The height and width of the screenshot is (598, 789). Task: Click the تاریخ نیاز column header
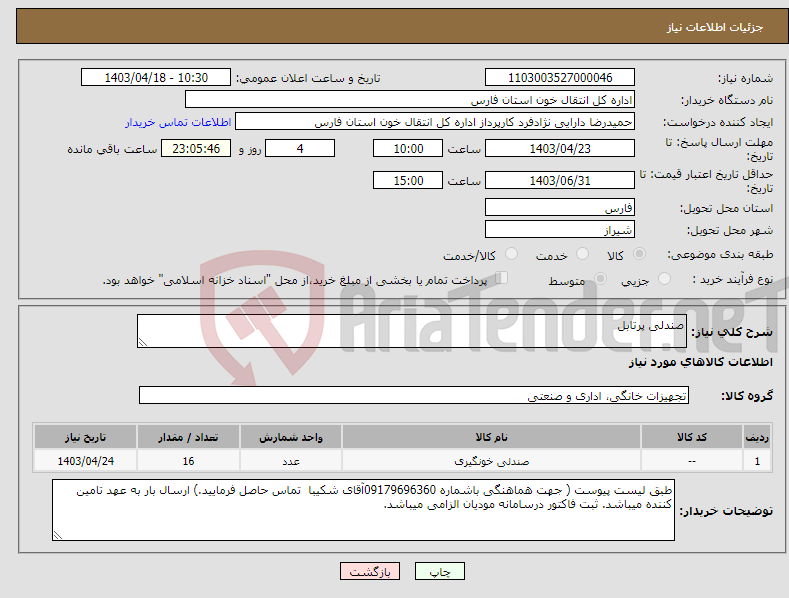(x=85, y=437)
